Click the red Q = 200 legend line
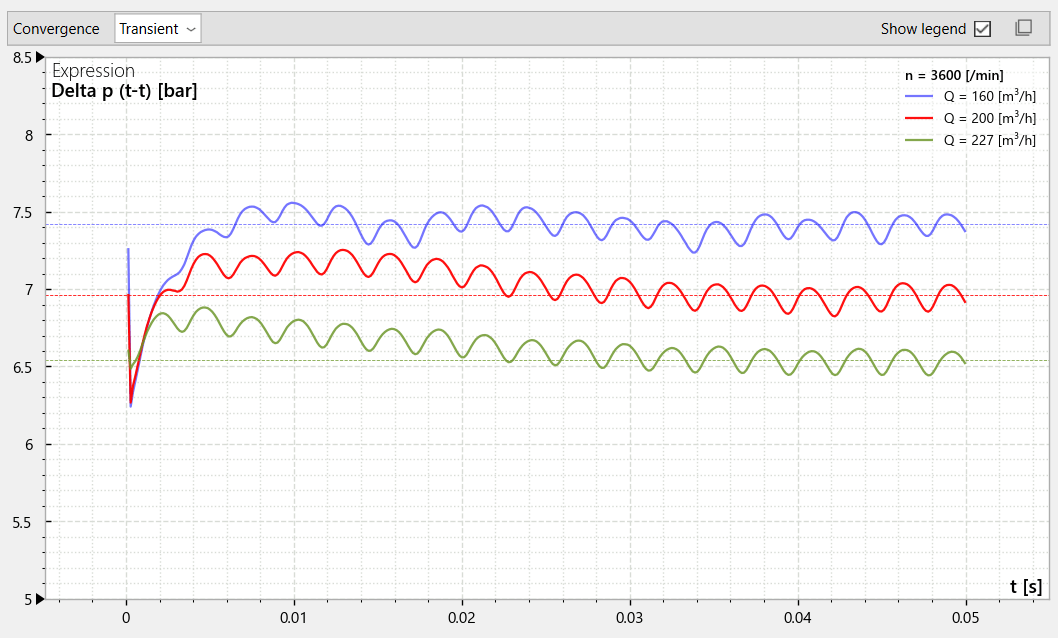Screen dimensions: 1058x638 click(919, 118)
